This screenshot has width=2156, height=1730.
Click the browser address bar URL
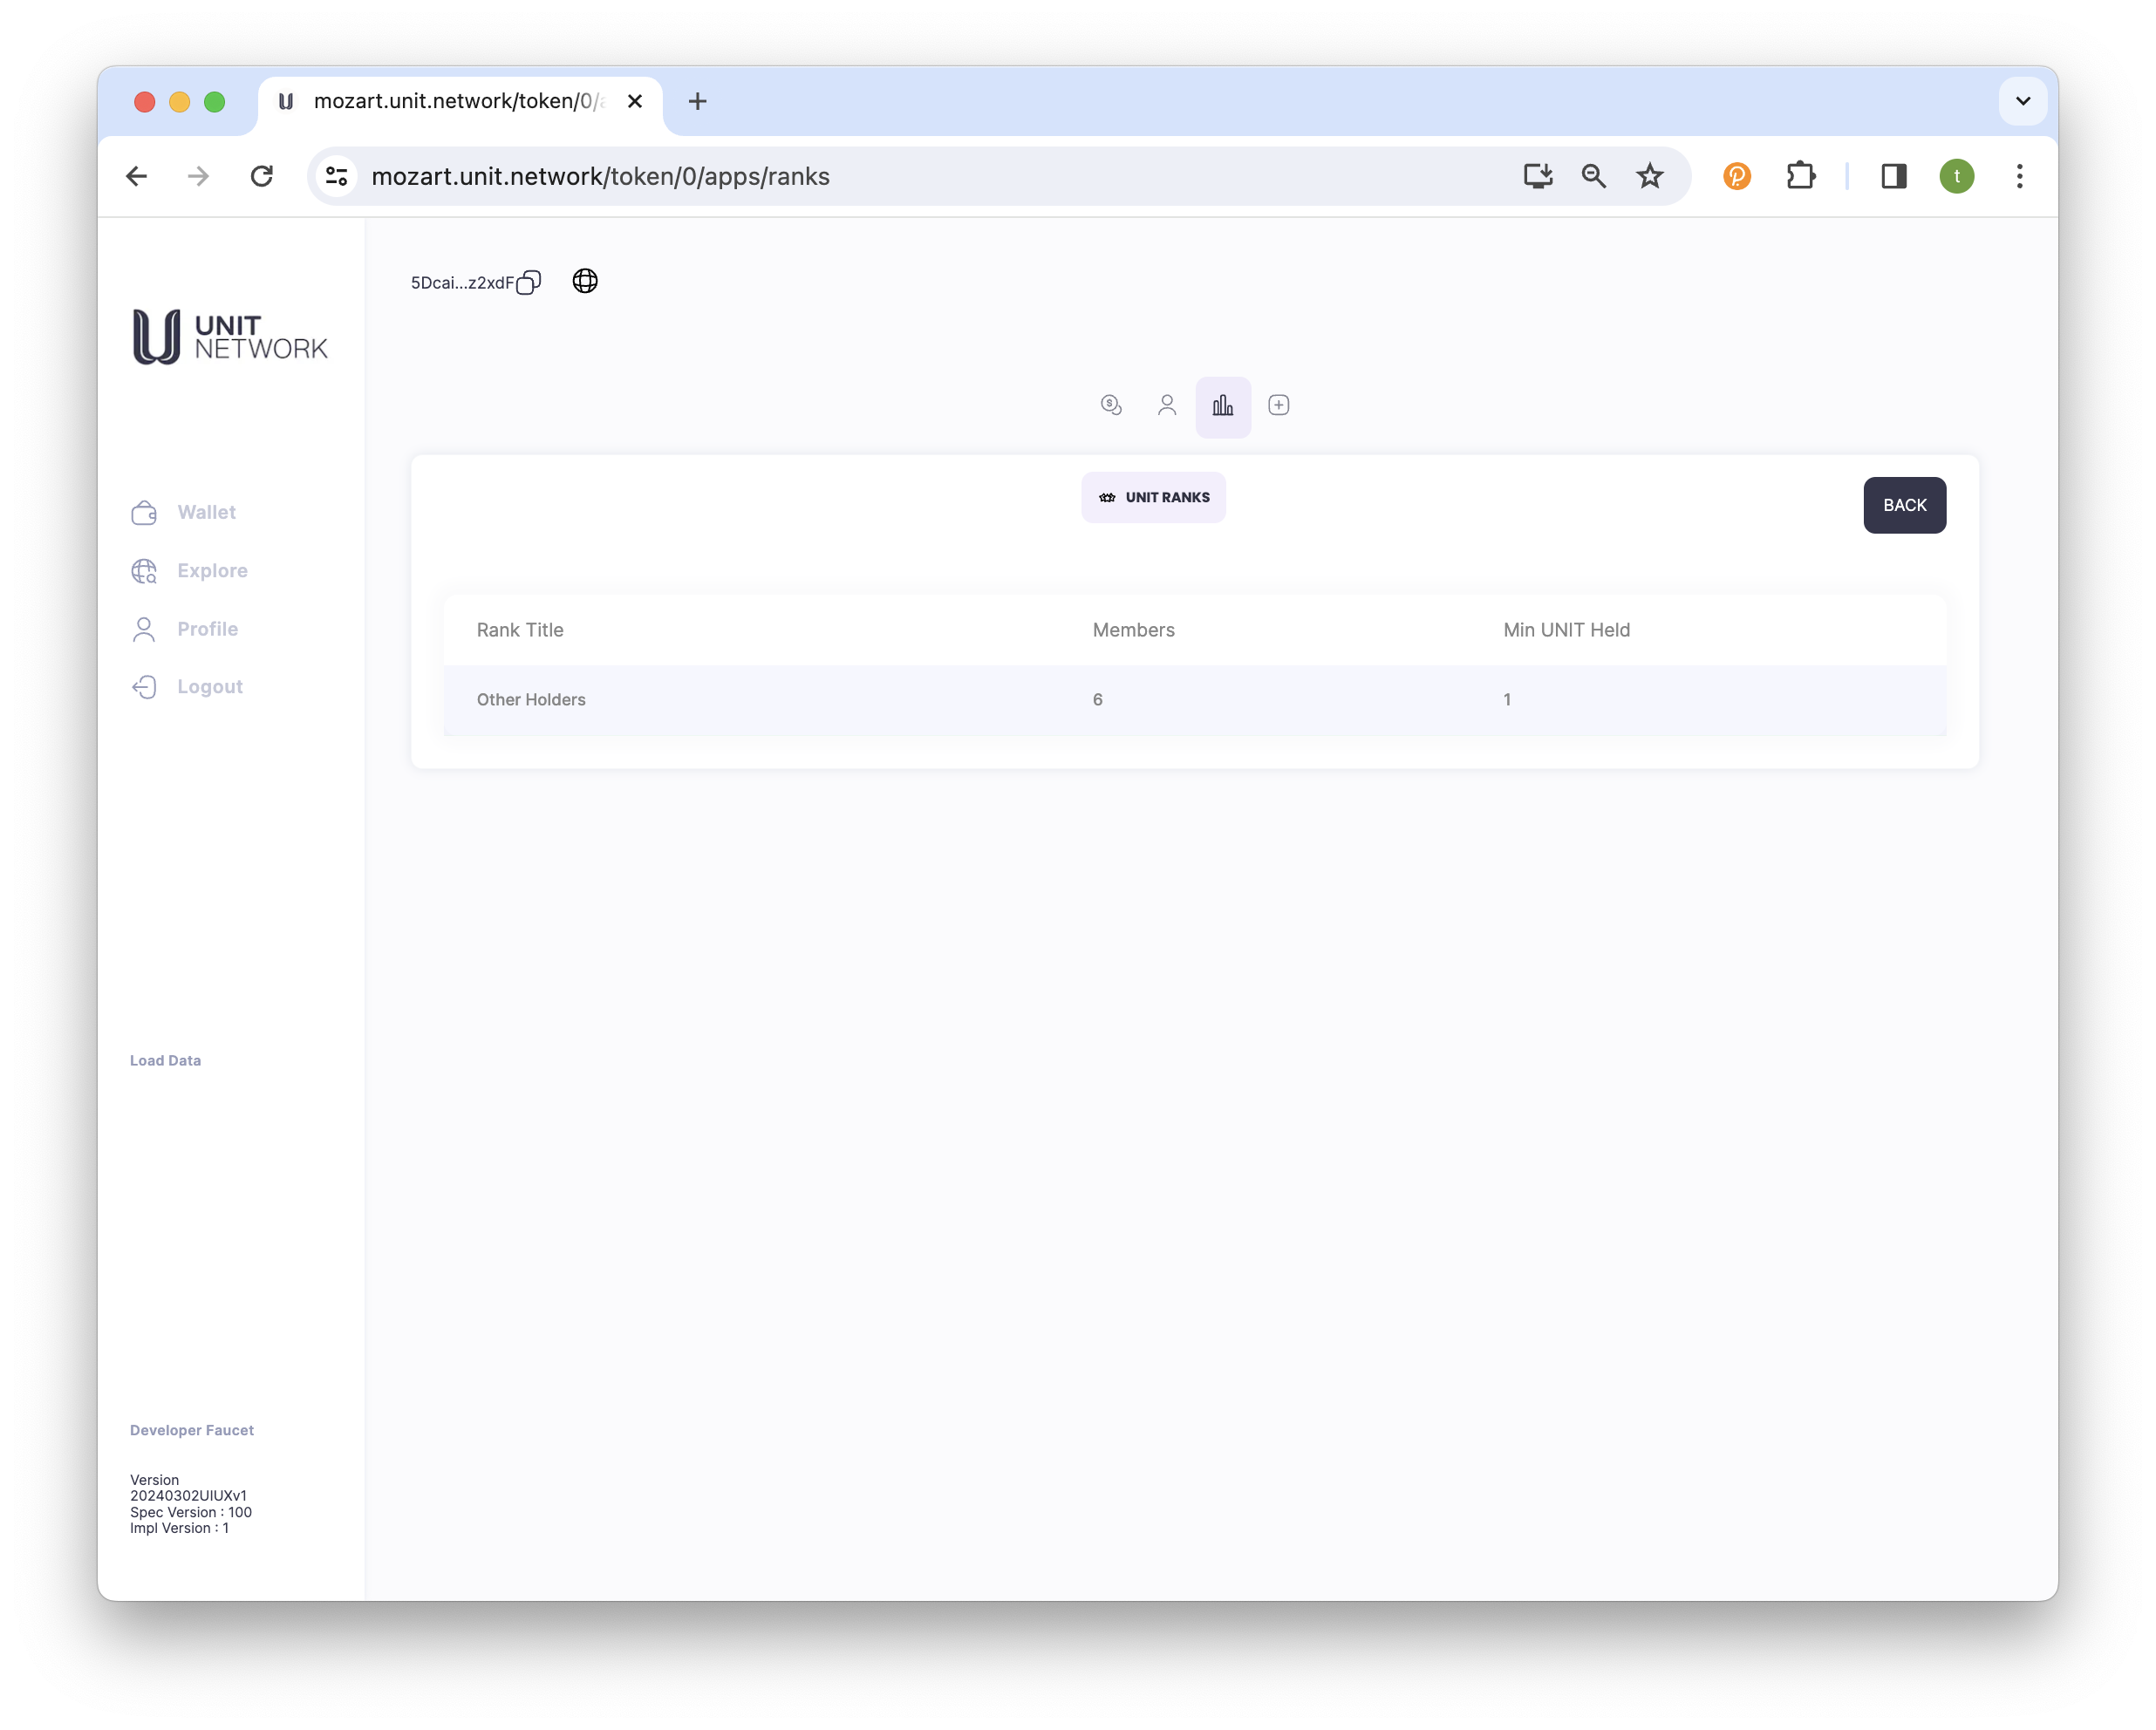tap(600, 177)
